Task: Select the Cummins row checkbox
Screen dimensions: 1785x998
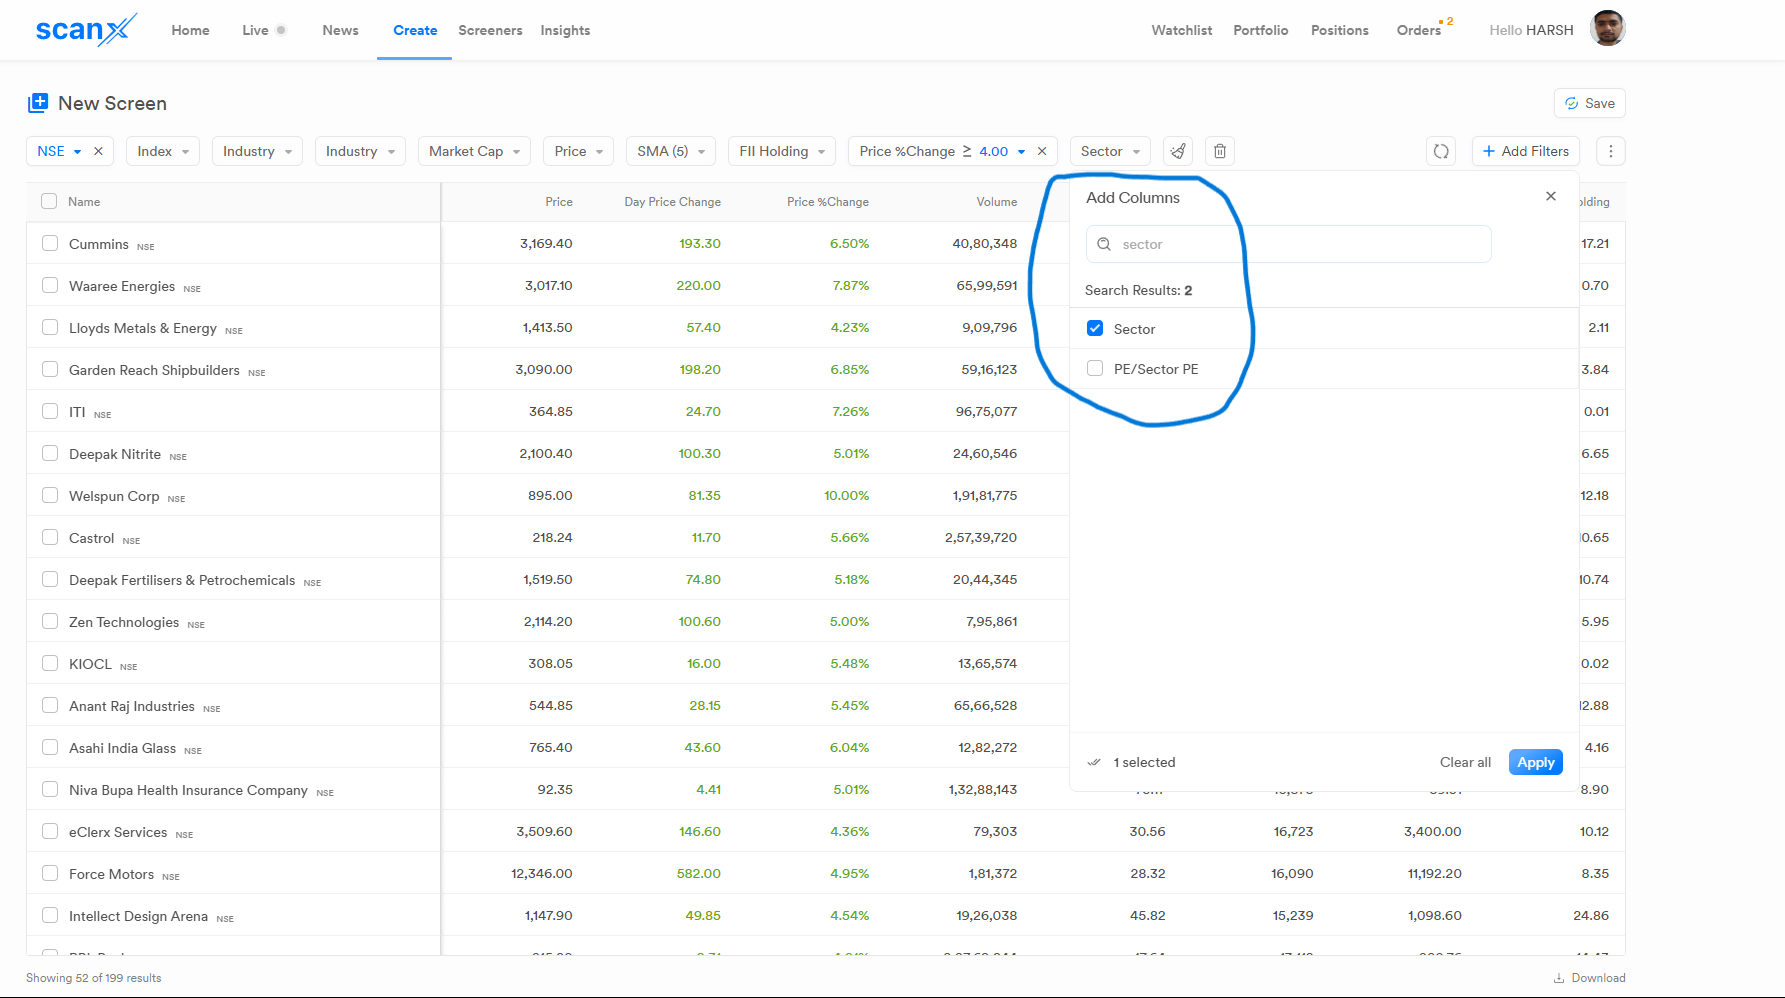Action: coord(50,243)
